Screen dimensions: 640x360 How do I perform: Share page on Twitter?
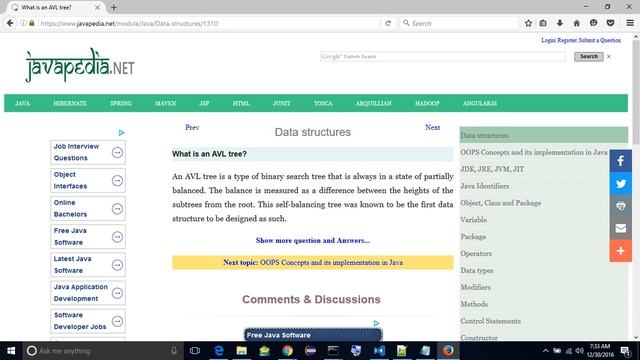click(x=620, y=183)
